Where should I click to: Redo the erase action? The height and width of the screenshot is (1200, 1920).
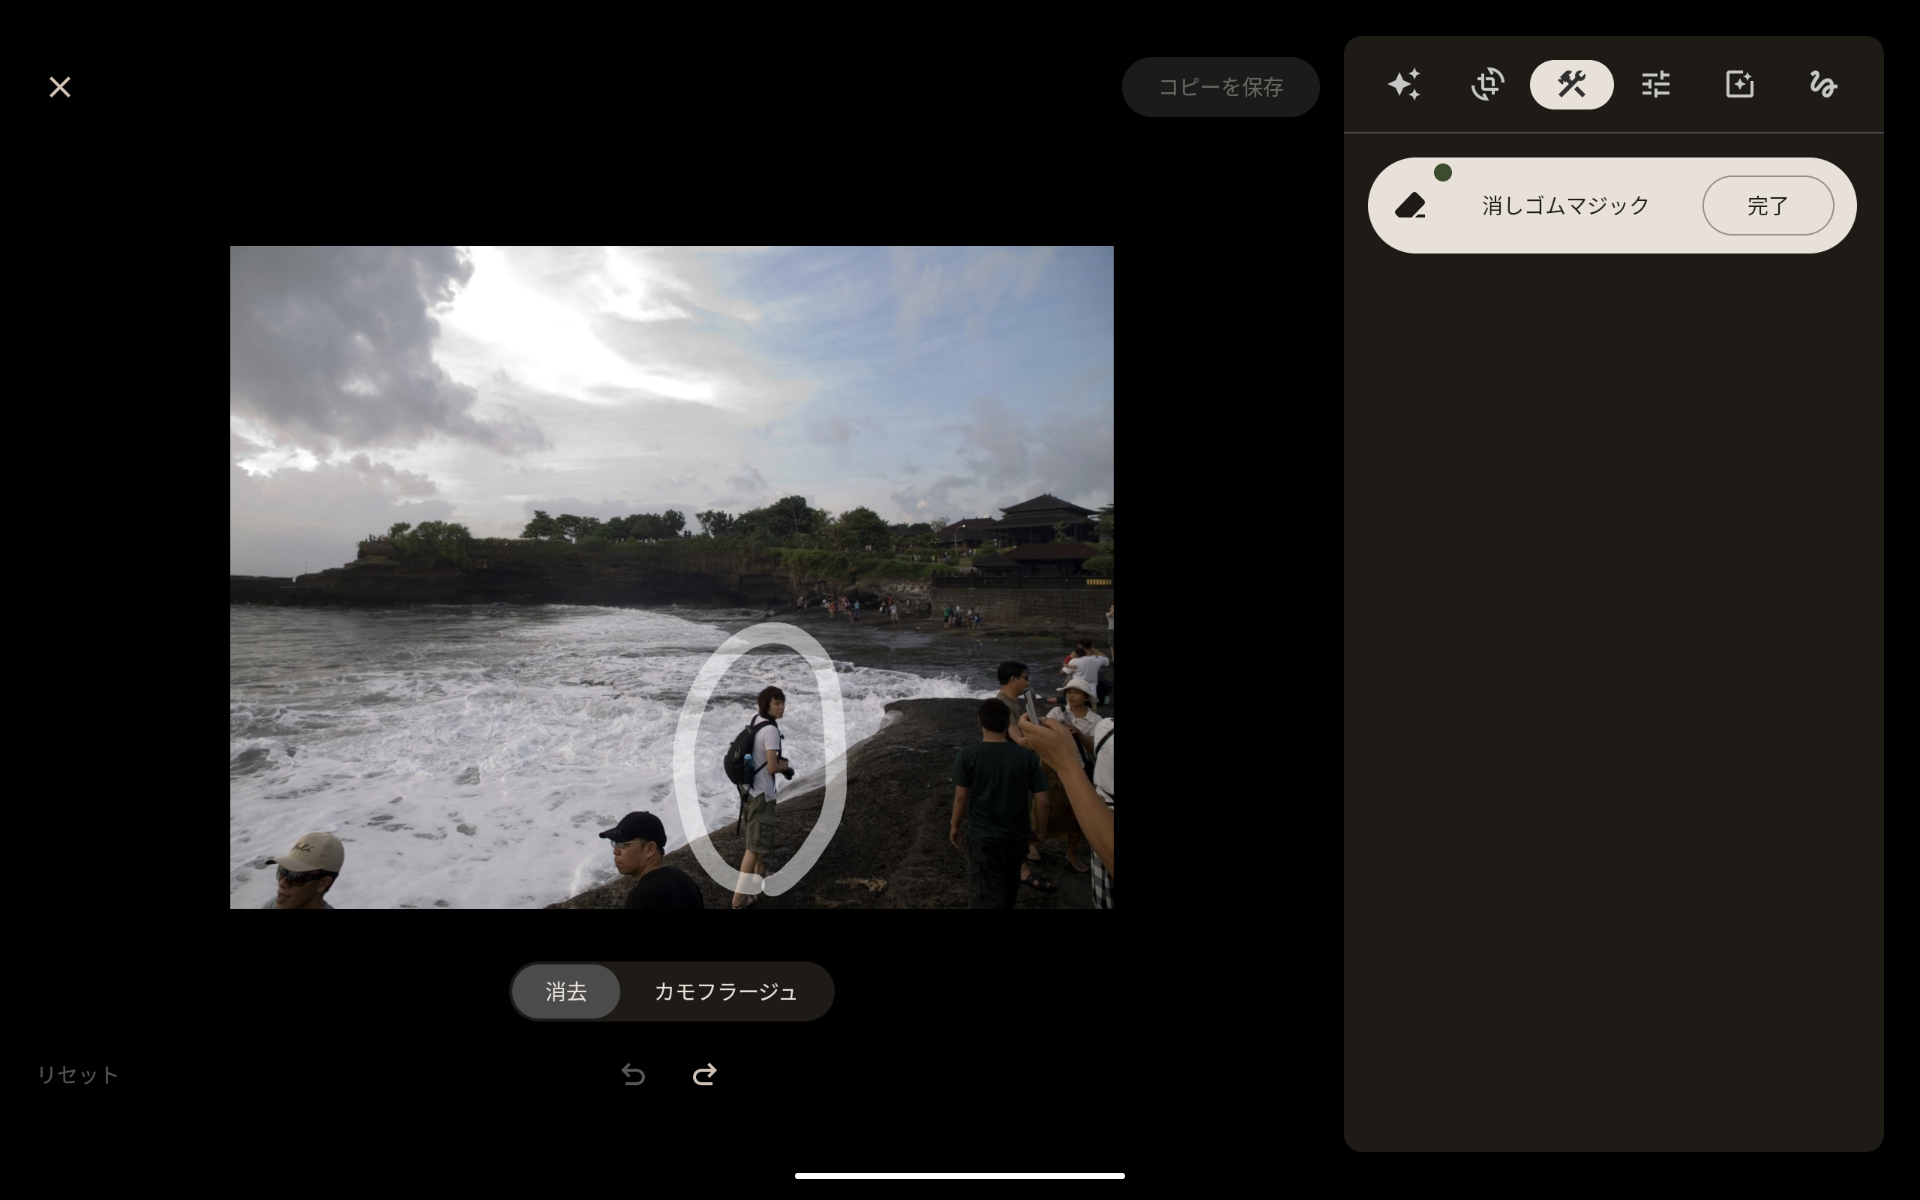click(x=705, y=1074)
